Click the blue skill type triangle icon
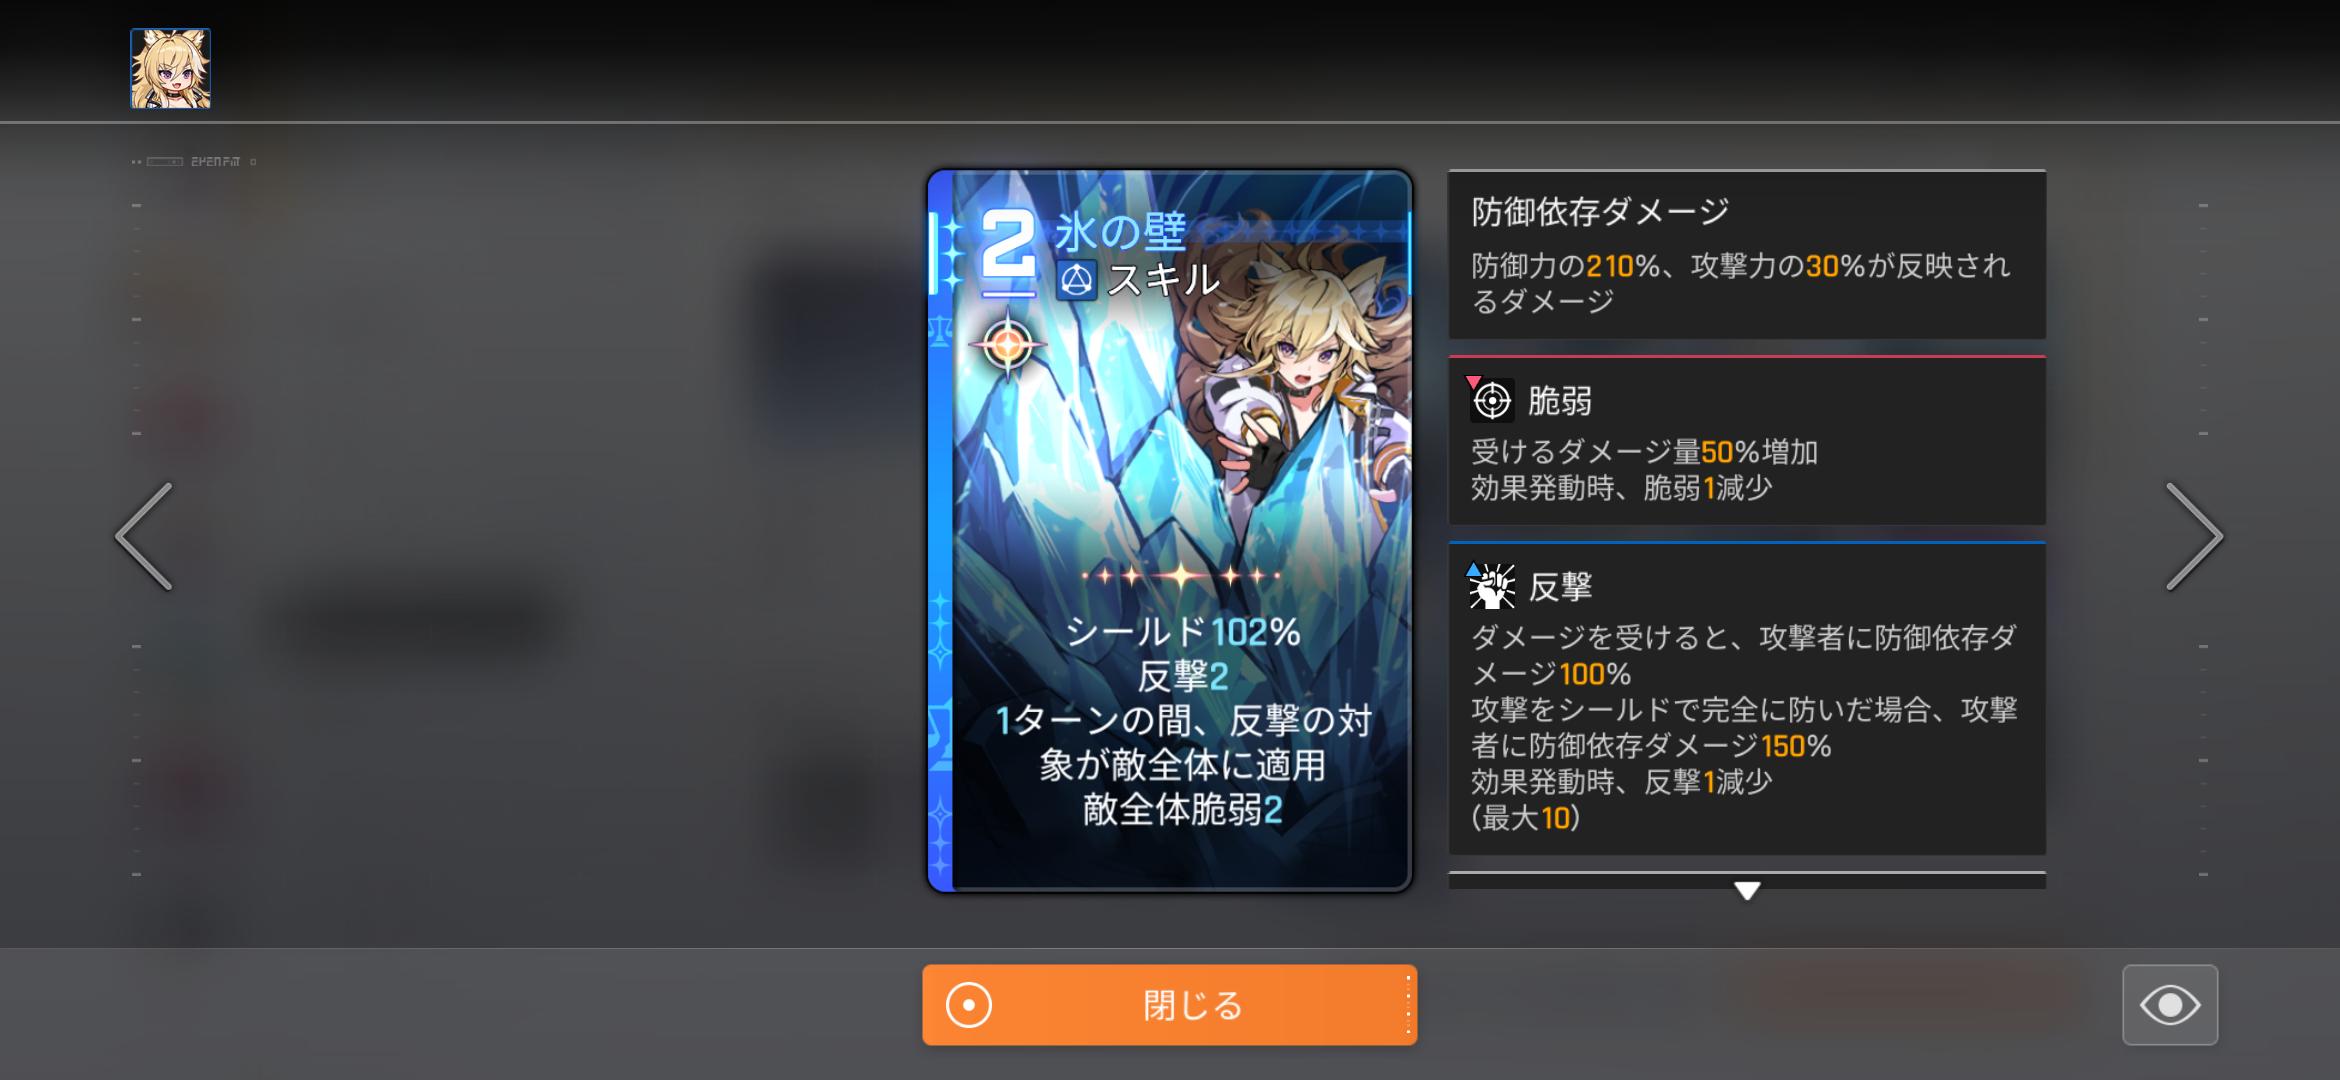 pos(1077,281)
